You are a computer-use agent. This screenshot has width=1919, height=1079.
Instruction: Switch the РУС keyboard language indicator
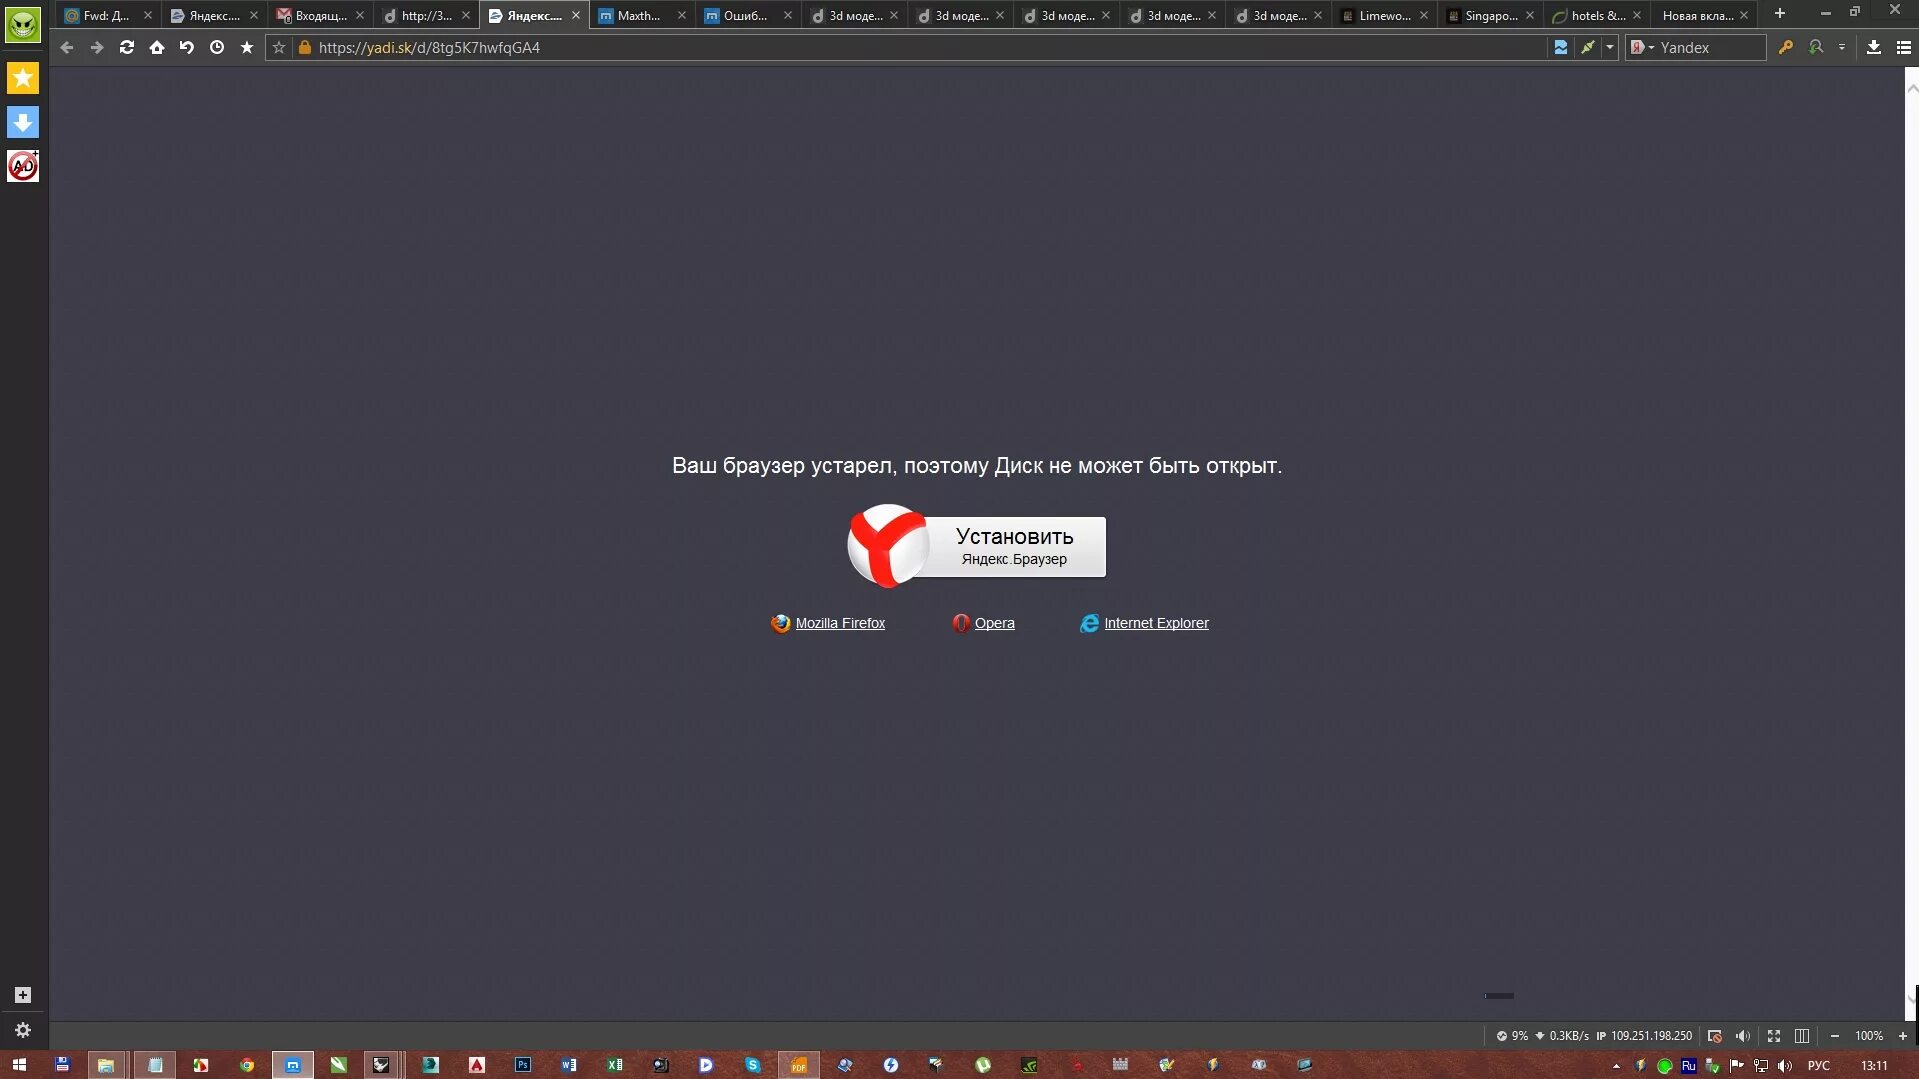[1819, 1066]
